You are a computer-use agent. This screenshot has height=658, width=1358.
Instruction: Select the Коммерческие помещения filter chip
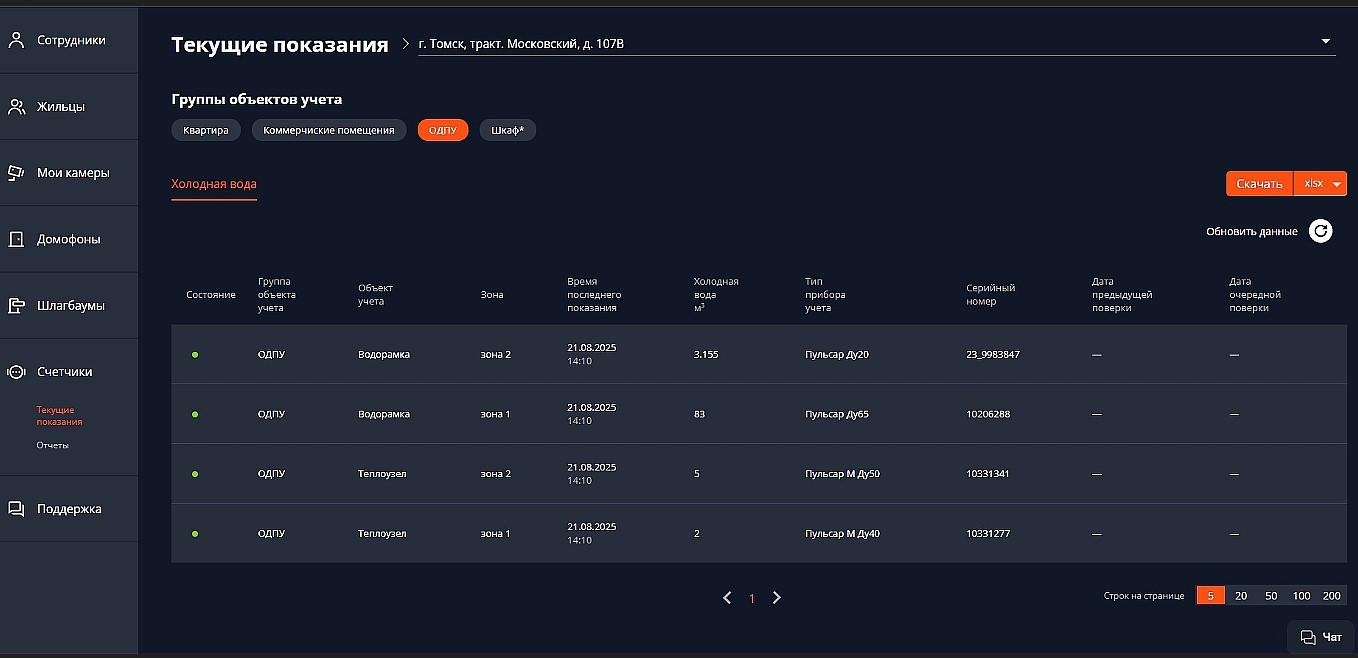tap(328, 130)
